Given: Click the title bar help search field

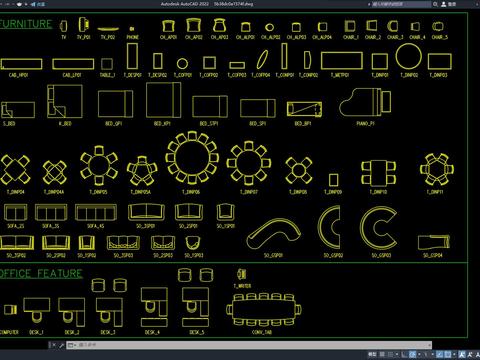Looking at the screenshot, I should pos(401,4).
